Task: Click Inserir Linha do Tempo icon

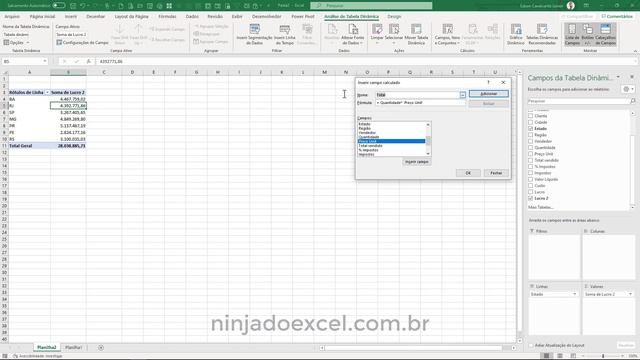Action: point(284,29)
